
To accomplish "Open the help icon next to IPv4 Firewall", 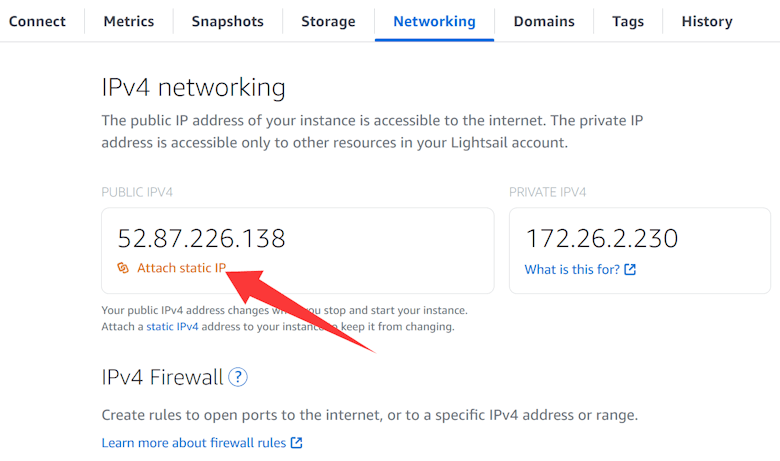I will pyautogui.click(x=237, y=377).
